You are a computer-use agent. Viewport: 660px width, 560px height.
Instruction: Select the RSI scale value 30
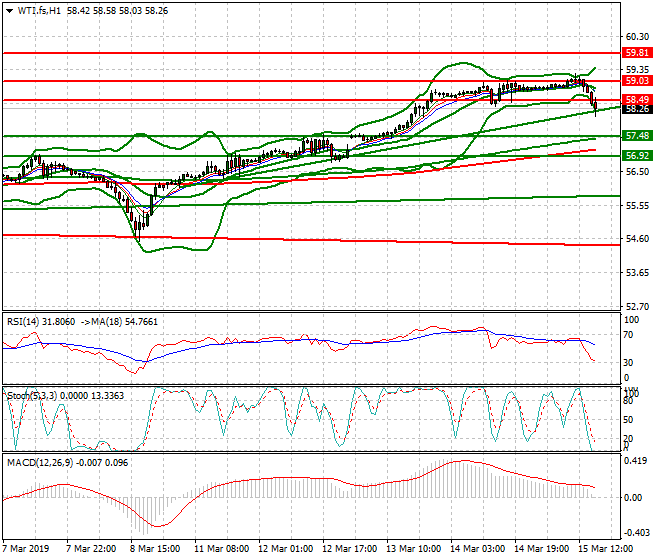[628, 363]
